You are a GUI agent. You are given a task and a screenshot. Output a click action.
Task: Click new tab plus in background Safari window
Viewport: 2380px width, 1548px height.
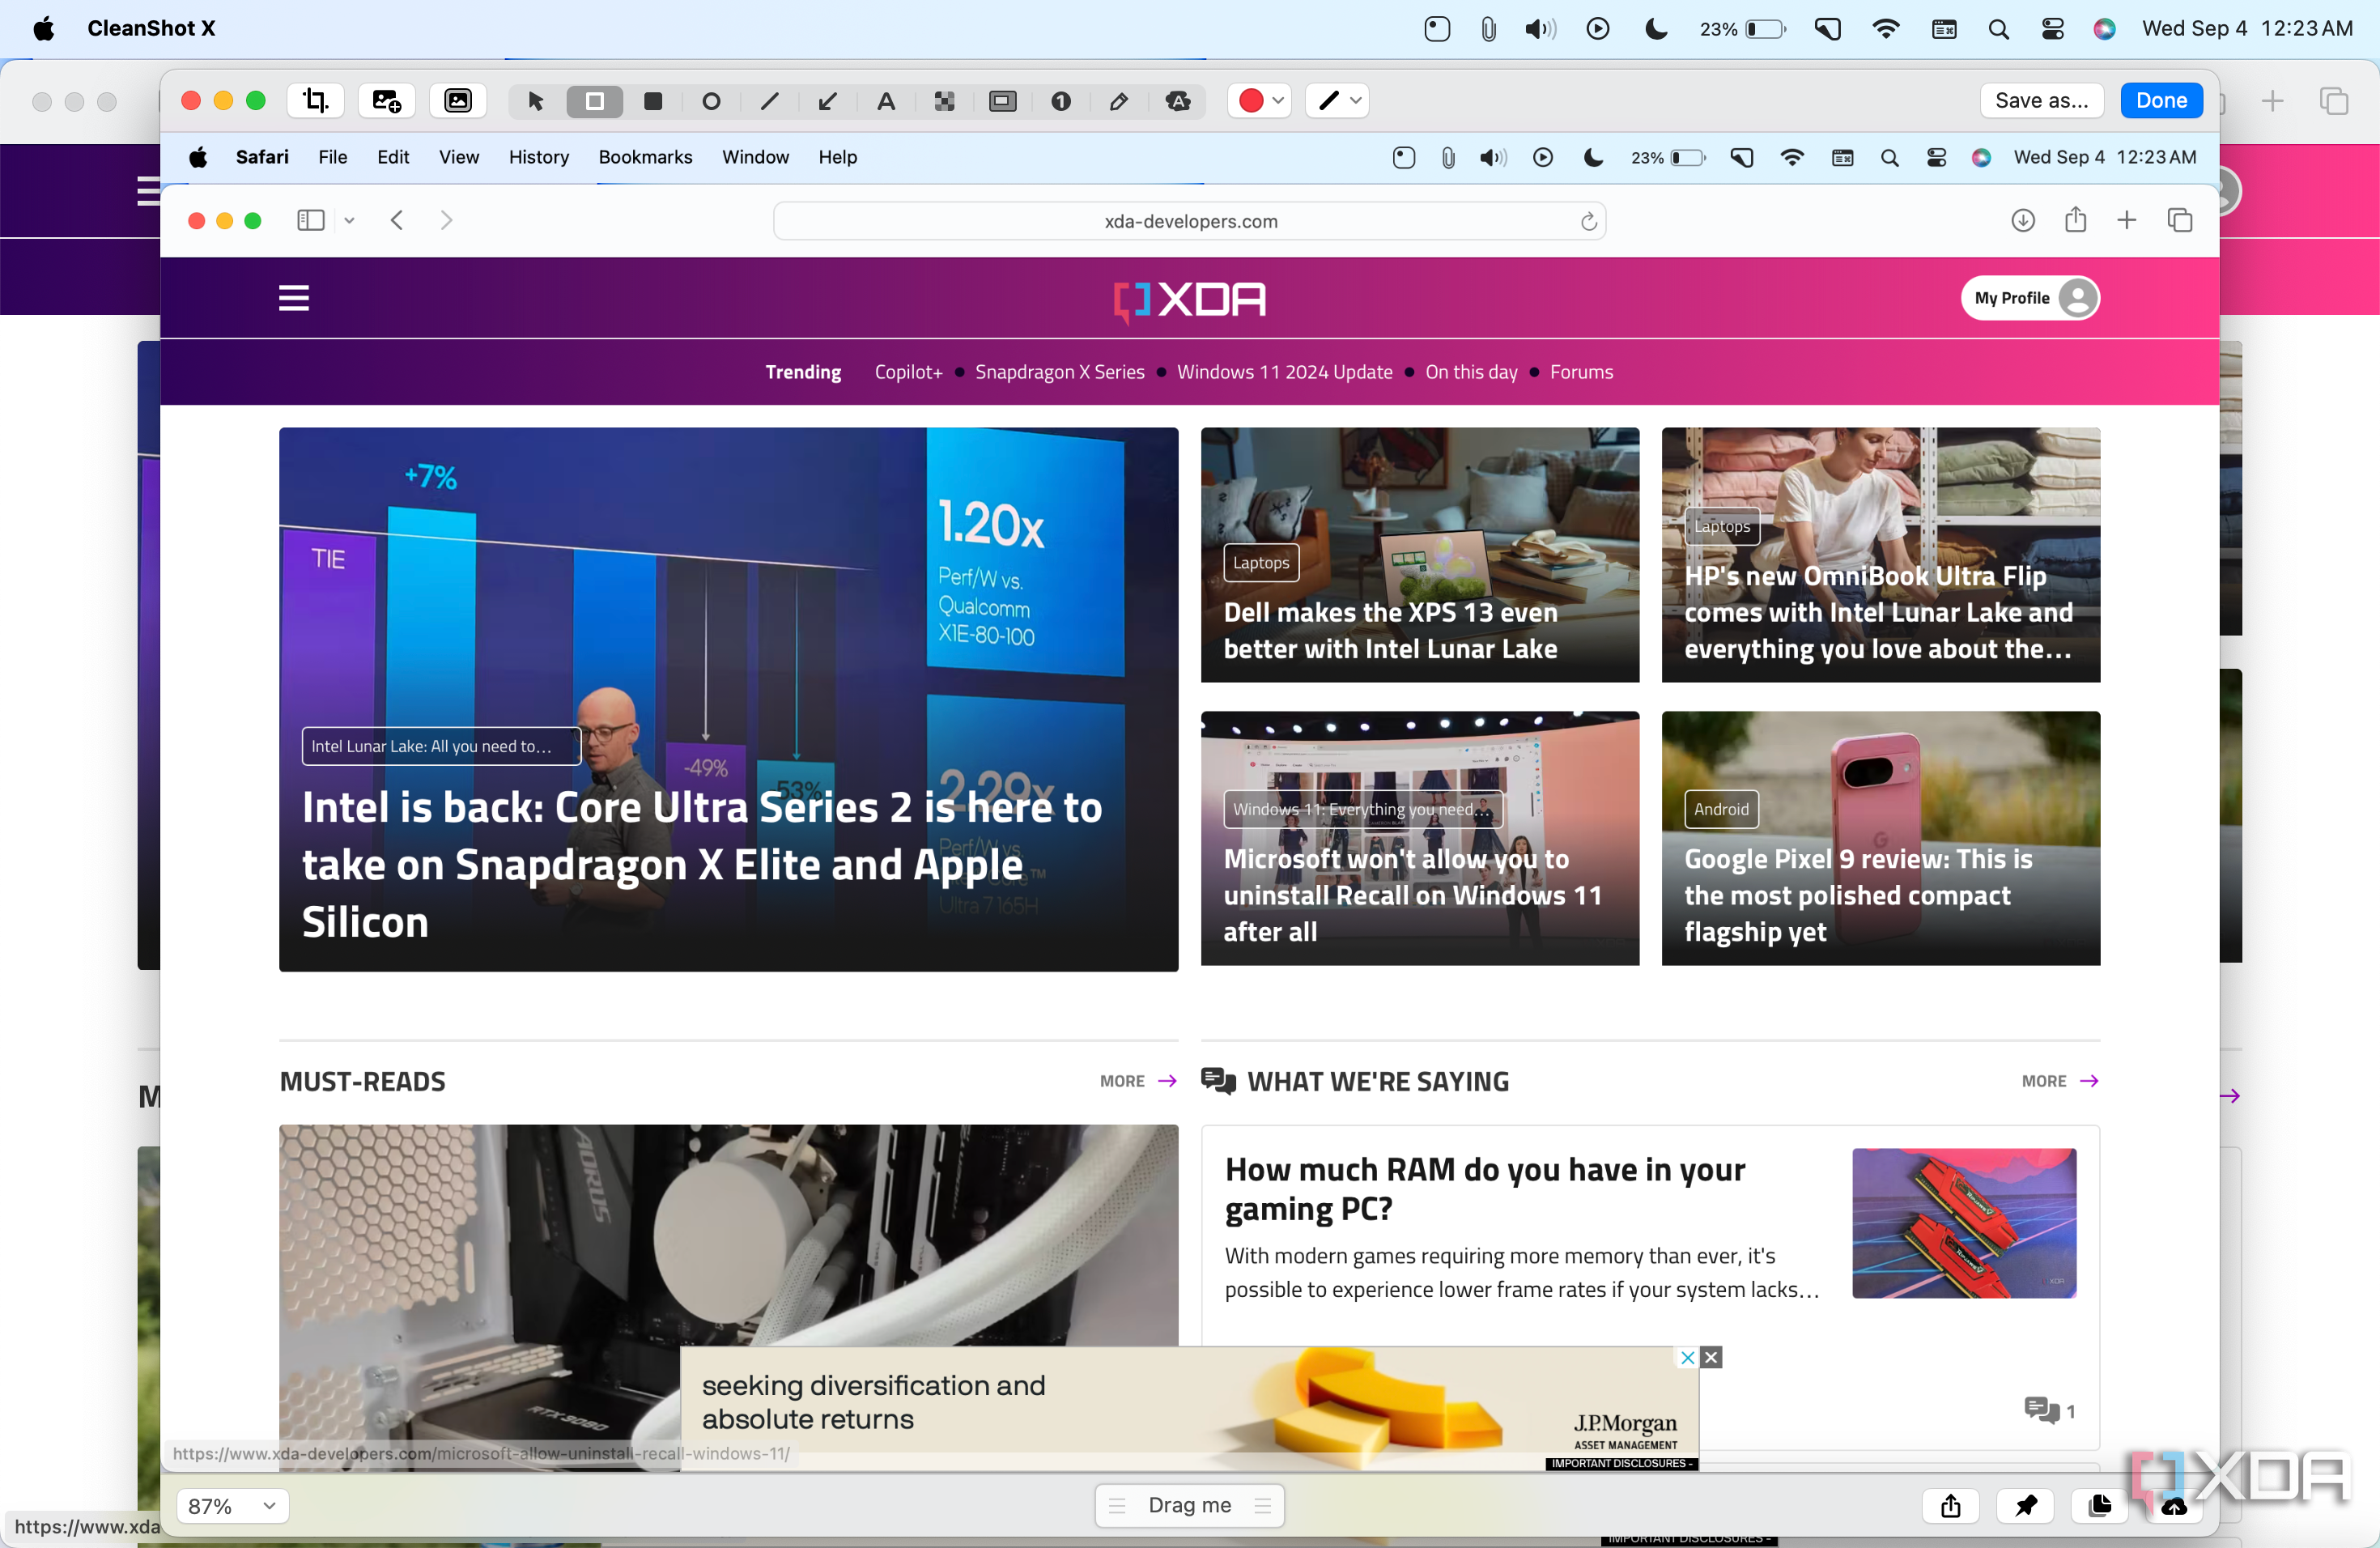coord(2272,101)
